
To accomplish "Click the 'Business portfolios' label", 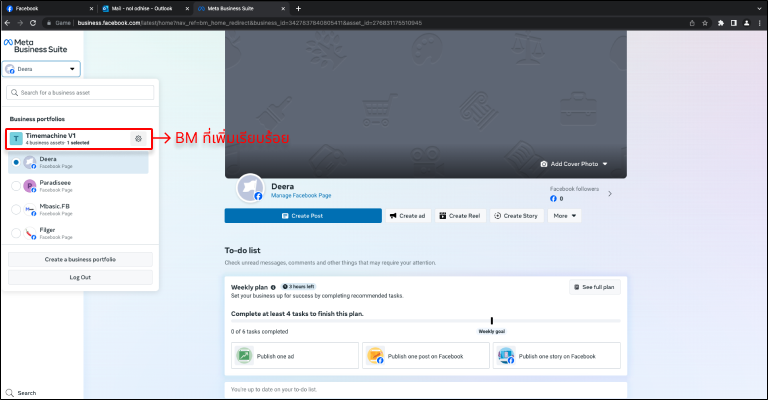I will point(37,119).
